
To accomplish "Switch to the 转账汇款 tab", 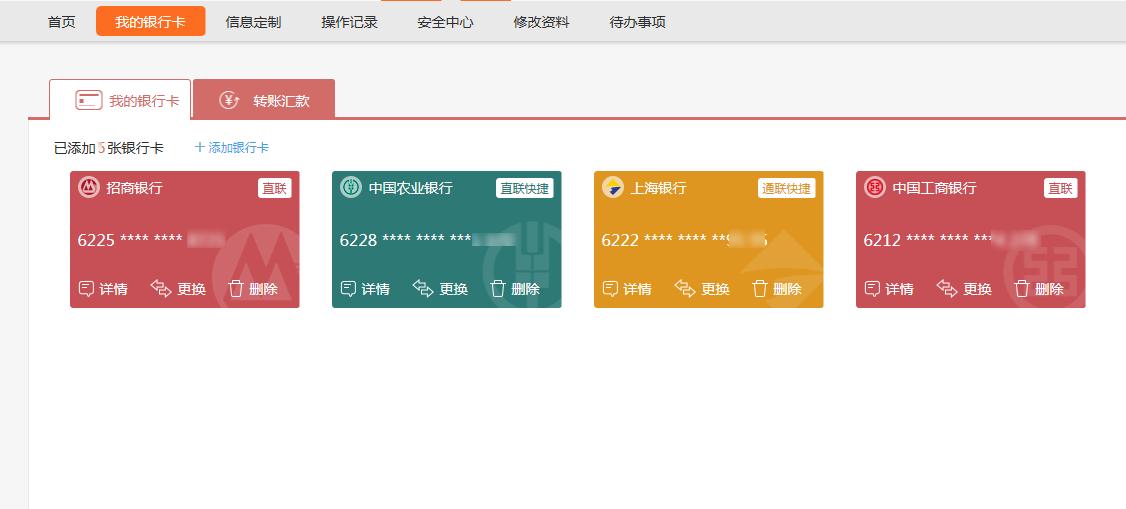I will [x=264, y=99].
